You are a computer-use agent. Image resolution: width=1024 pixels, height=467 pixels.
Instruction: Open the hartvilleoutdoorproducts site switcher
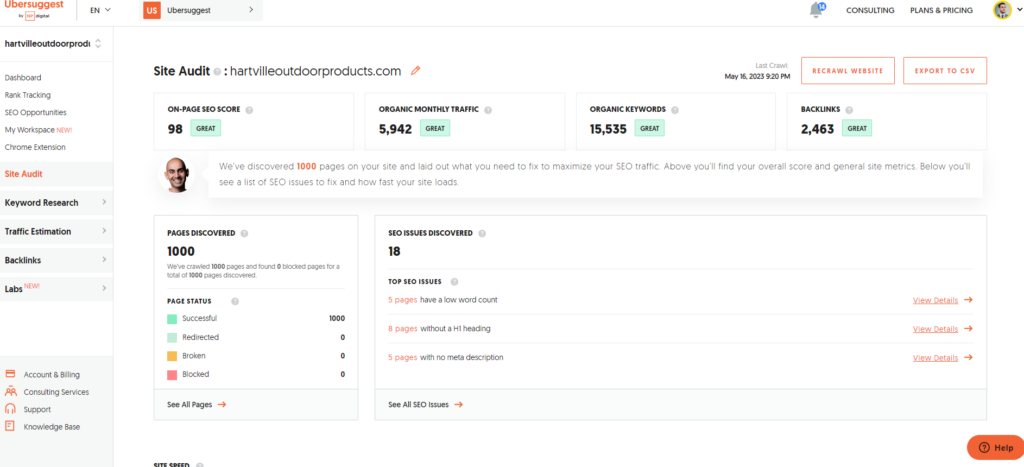point(53,44)
